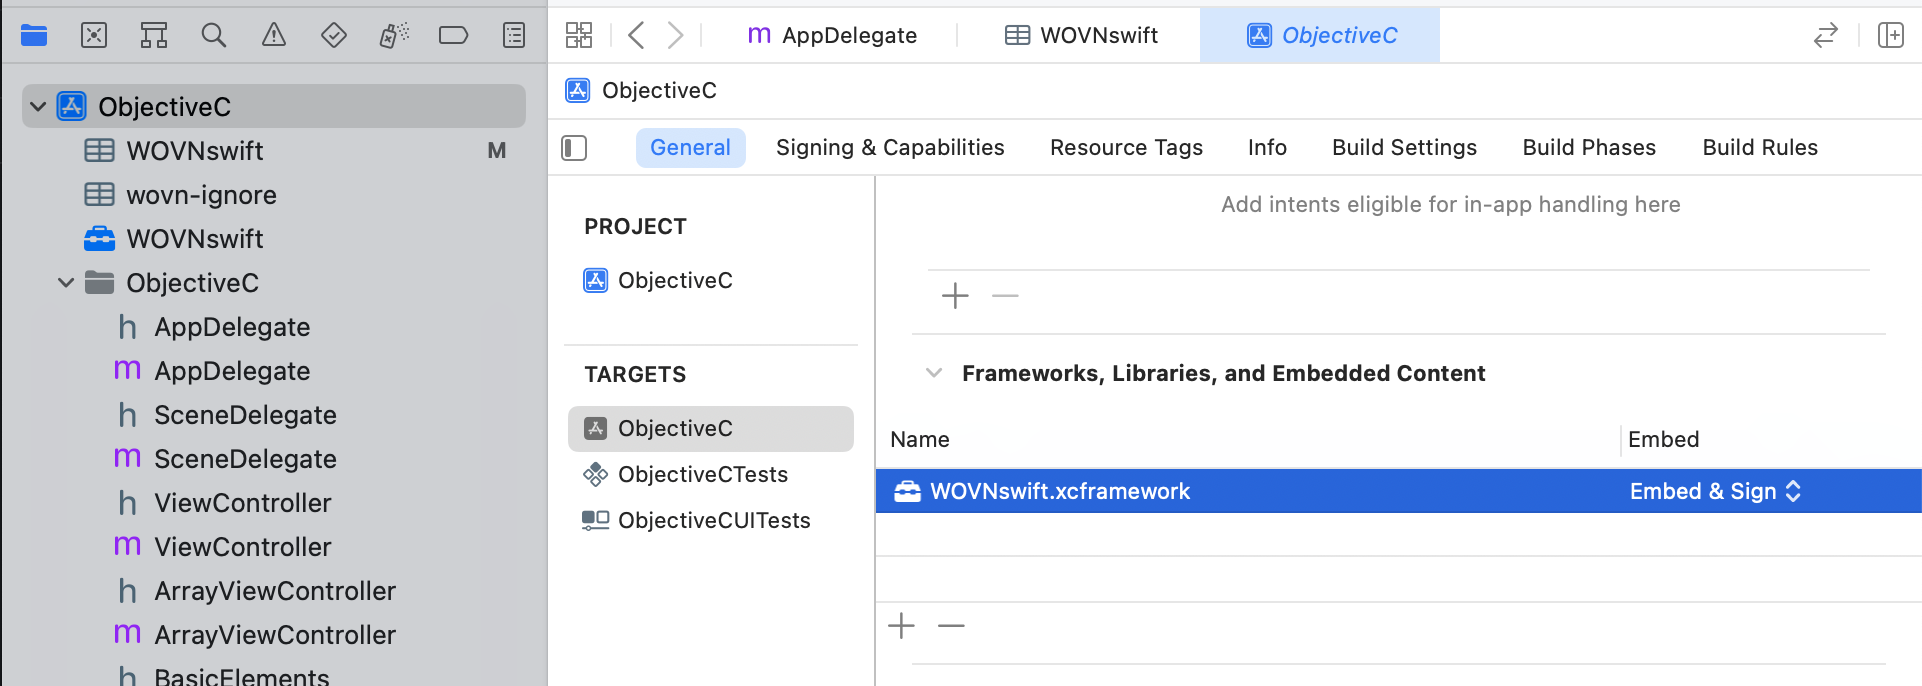Screen dimensions: 1922x686
Task: Open the WOVNswift table file in navigator
Action: click(x=194, y=151)
